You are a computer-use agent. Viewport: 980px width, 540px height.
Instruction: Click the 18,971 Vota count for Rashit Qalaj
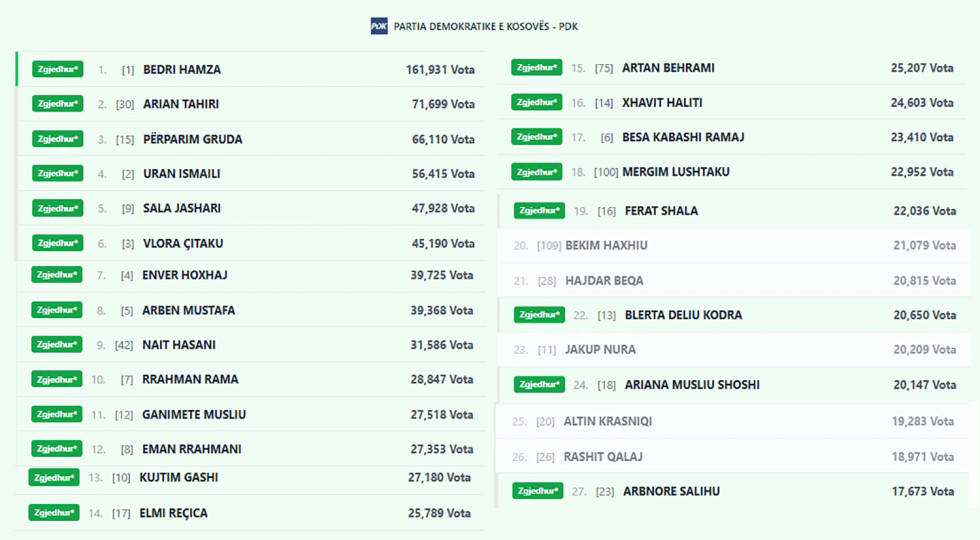coord(924,457)
